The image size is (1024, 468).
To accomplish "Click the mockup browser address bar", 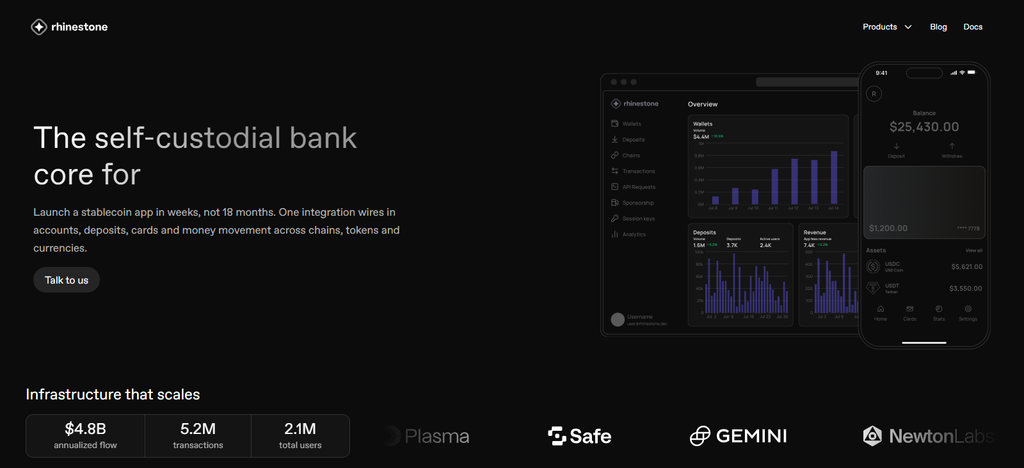I will click(807, 82).
